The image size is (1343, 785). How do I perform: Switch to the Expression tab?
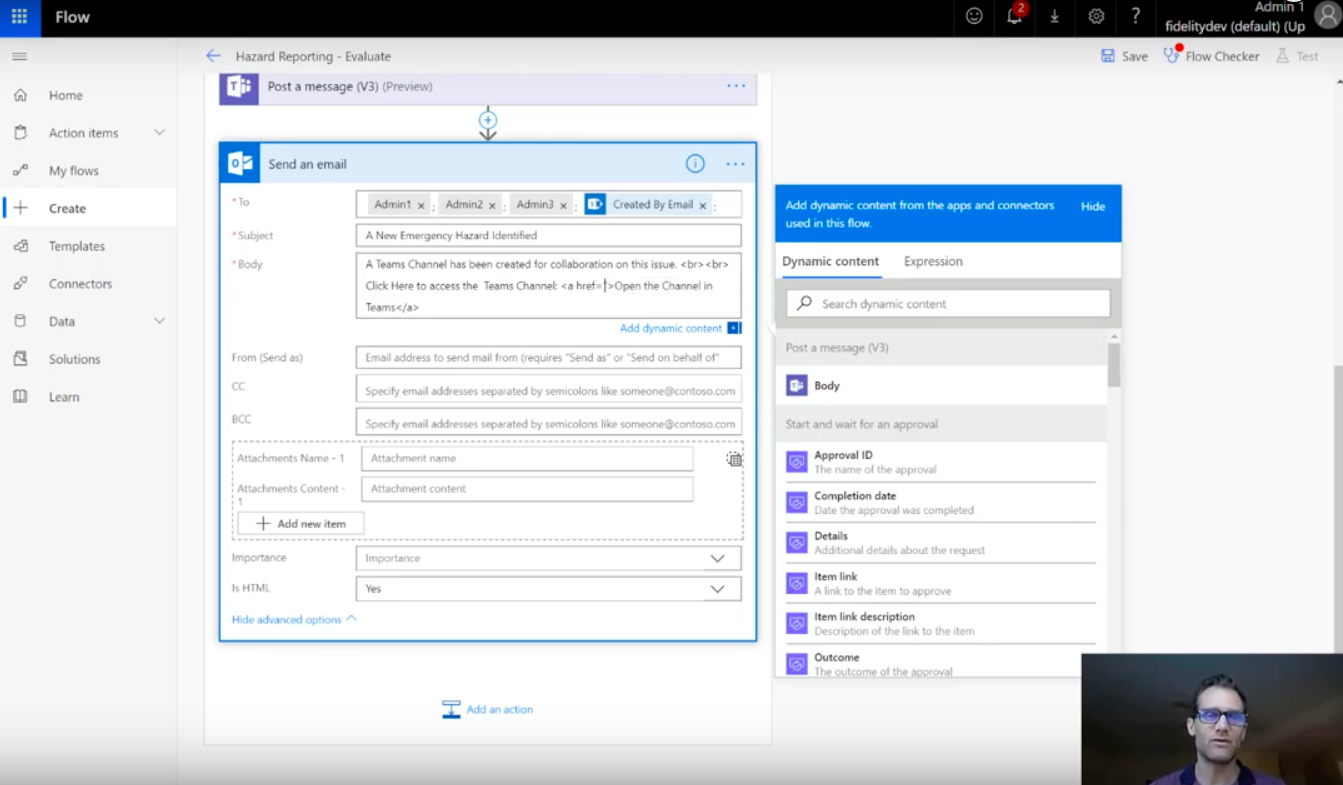pyautogui.click(x=933, y=261)
